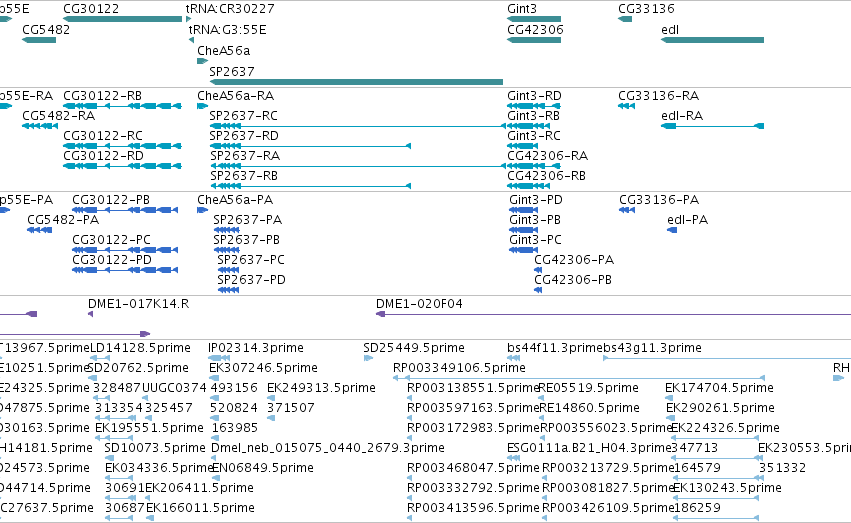
Task: Click the Gint3-RD transcript label
Action: click(x=535, y=95)
